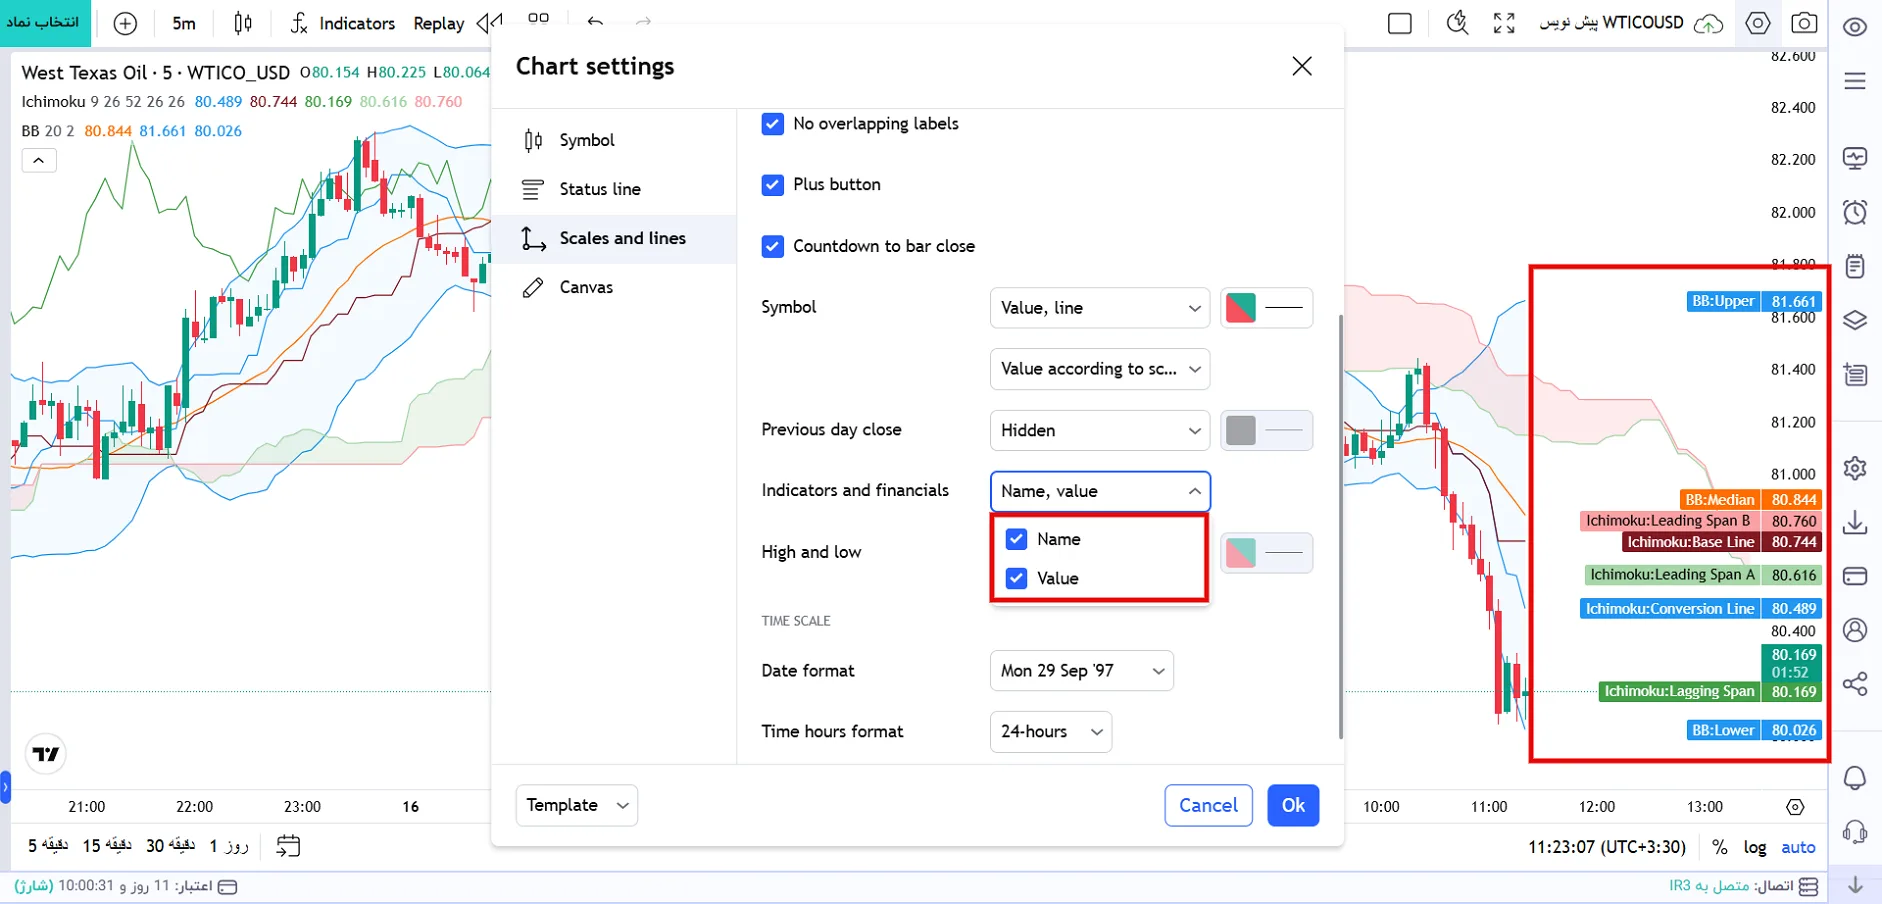The width and height of the screenshot is (1882, 904).
Task: Open chart settings hexagon icon
Action: (1757, 23)
